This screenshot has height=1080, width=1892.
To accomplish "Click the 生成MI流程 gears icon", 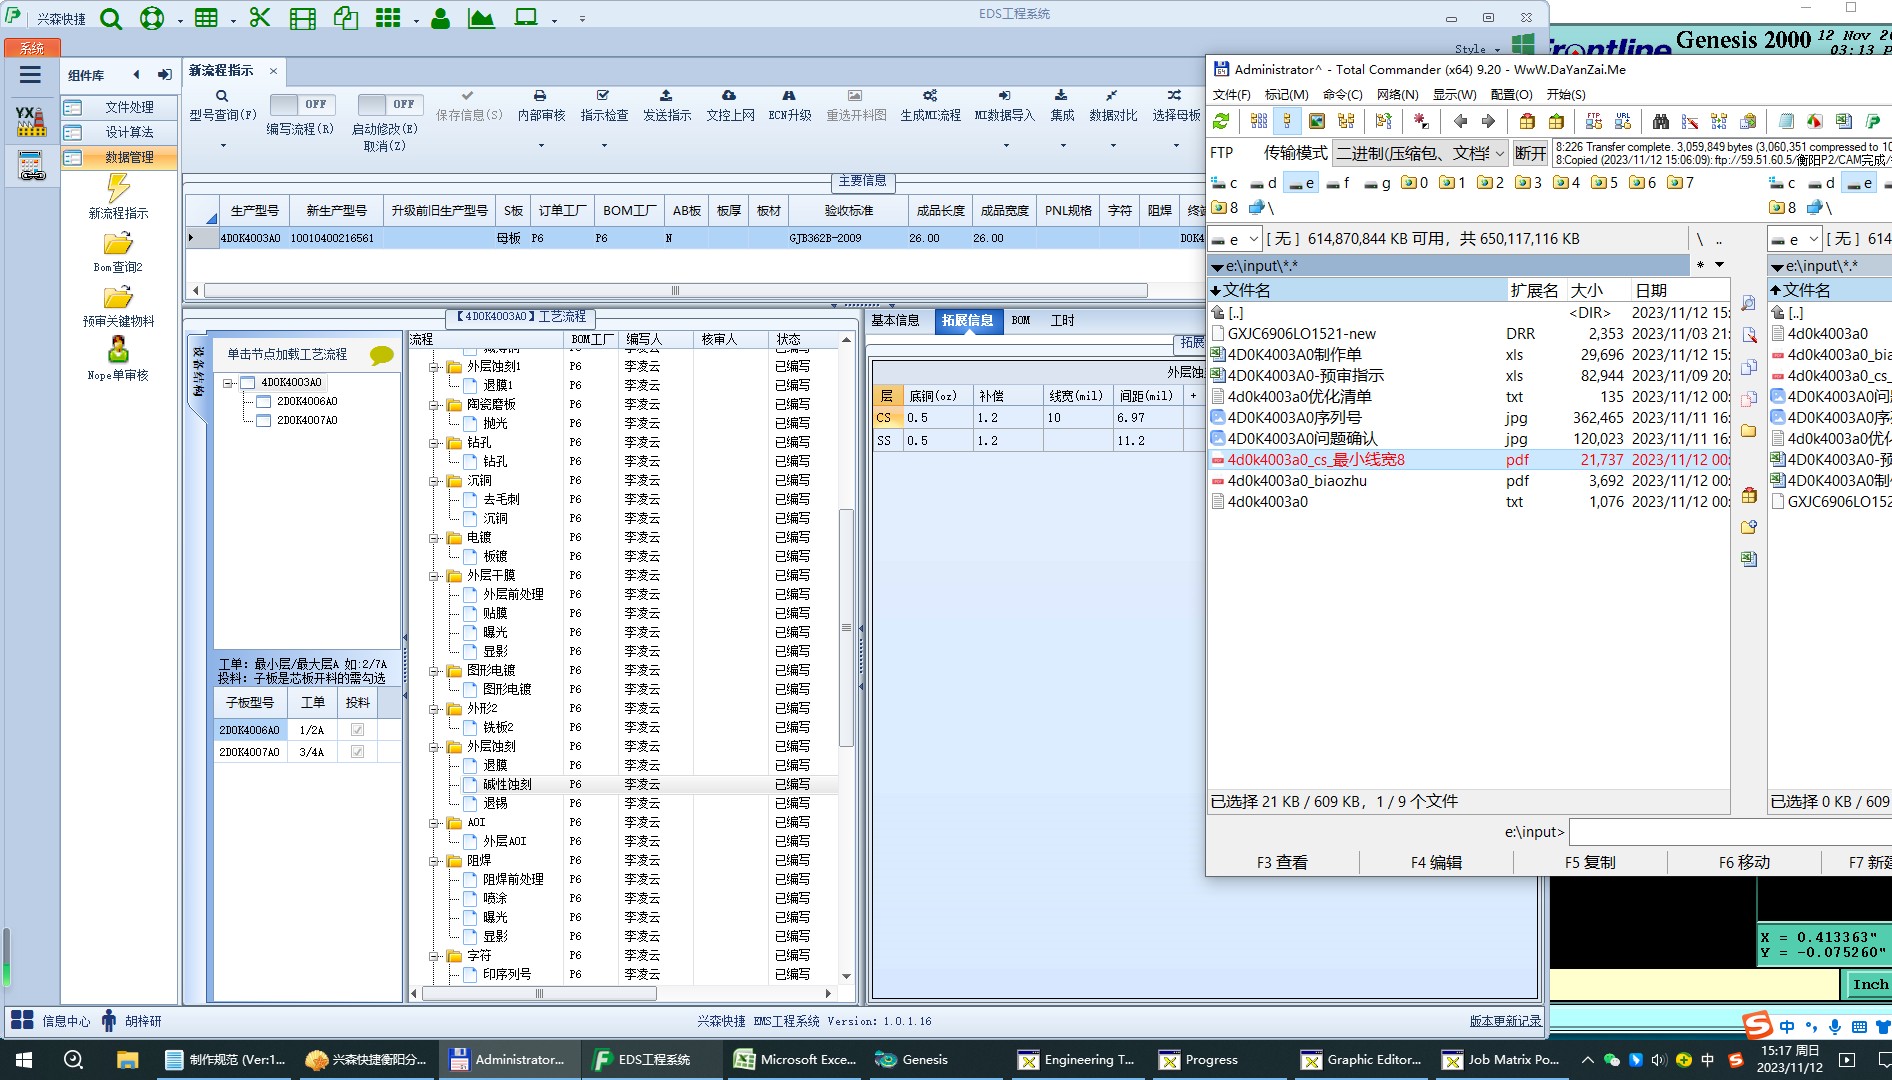I will point(930,96).
